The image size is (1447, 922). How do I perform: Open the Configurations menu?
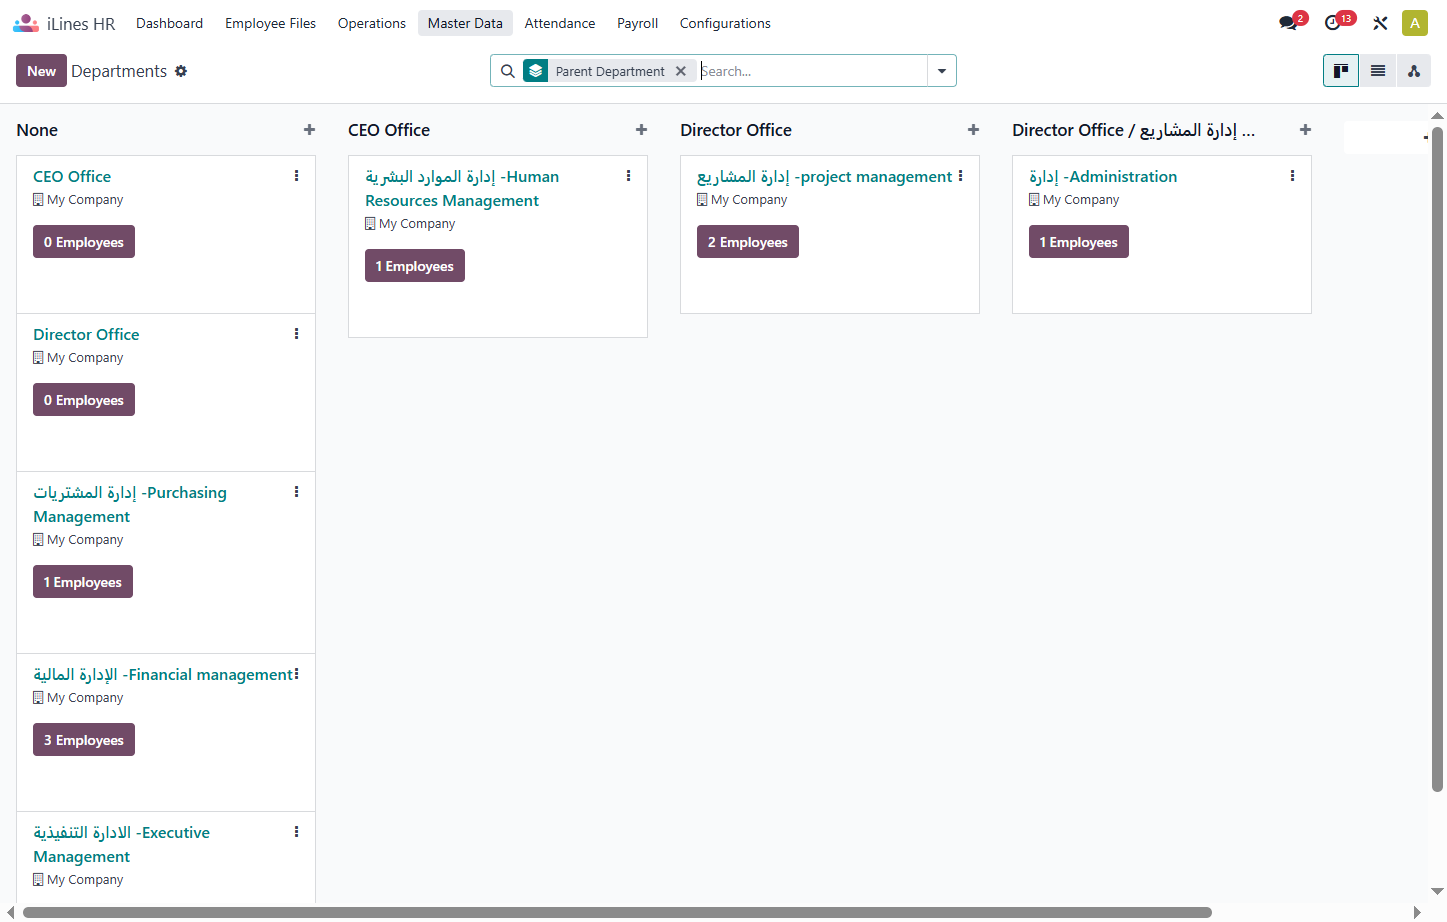point(725,23)
